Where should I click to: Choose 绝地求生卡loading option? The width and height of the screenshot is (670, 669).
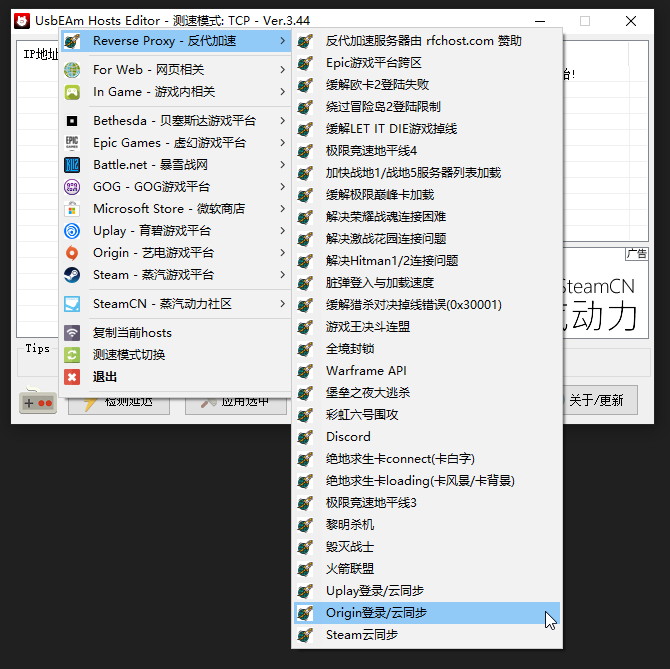(427, 481)
